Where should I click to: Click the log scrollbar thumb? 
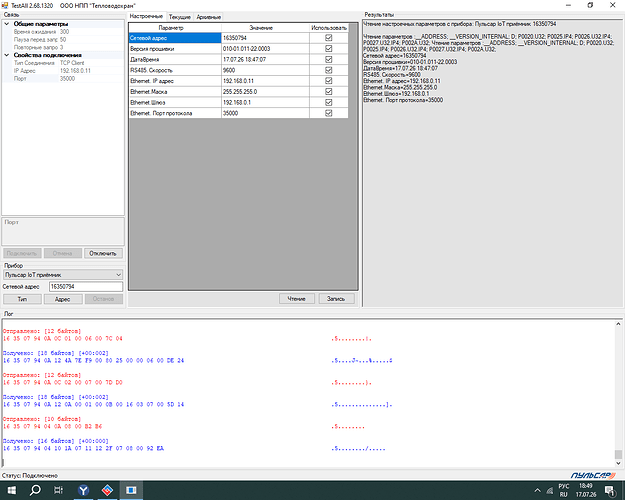[x=618, y=454]
